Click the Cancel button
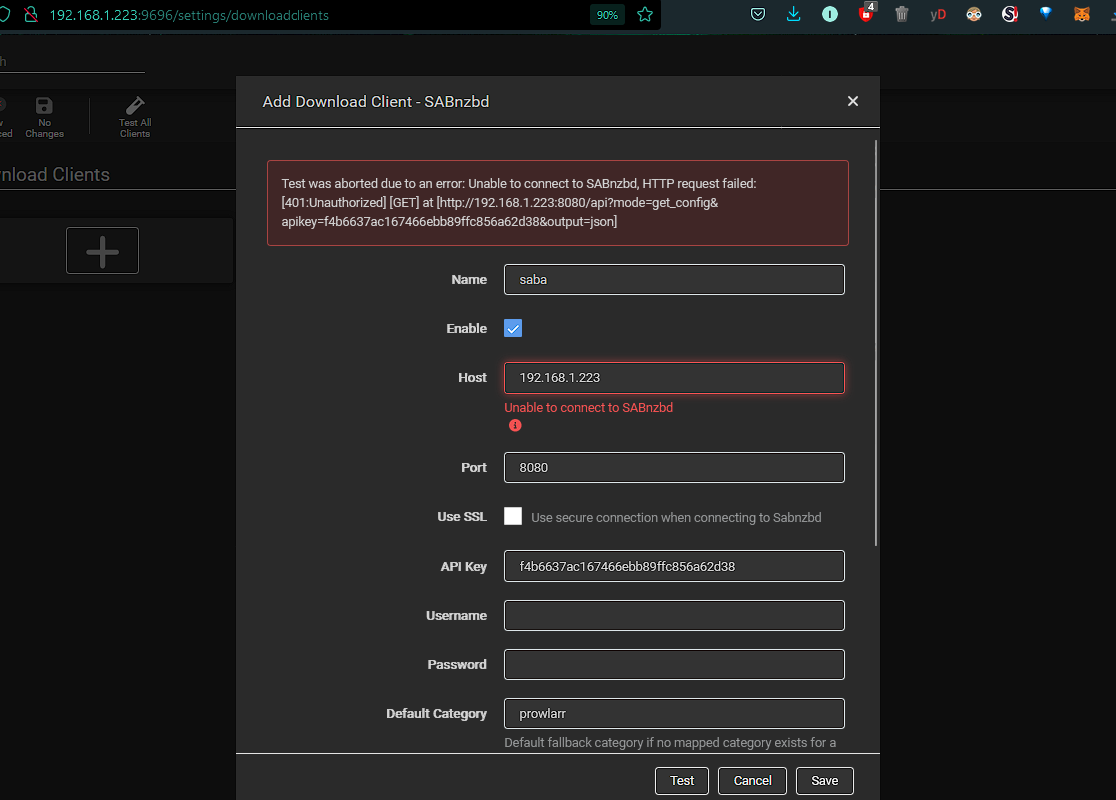1116x800 pixels. click(x=752, y=781)
